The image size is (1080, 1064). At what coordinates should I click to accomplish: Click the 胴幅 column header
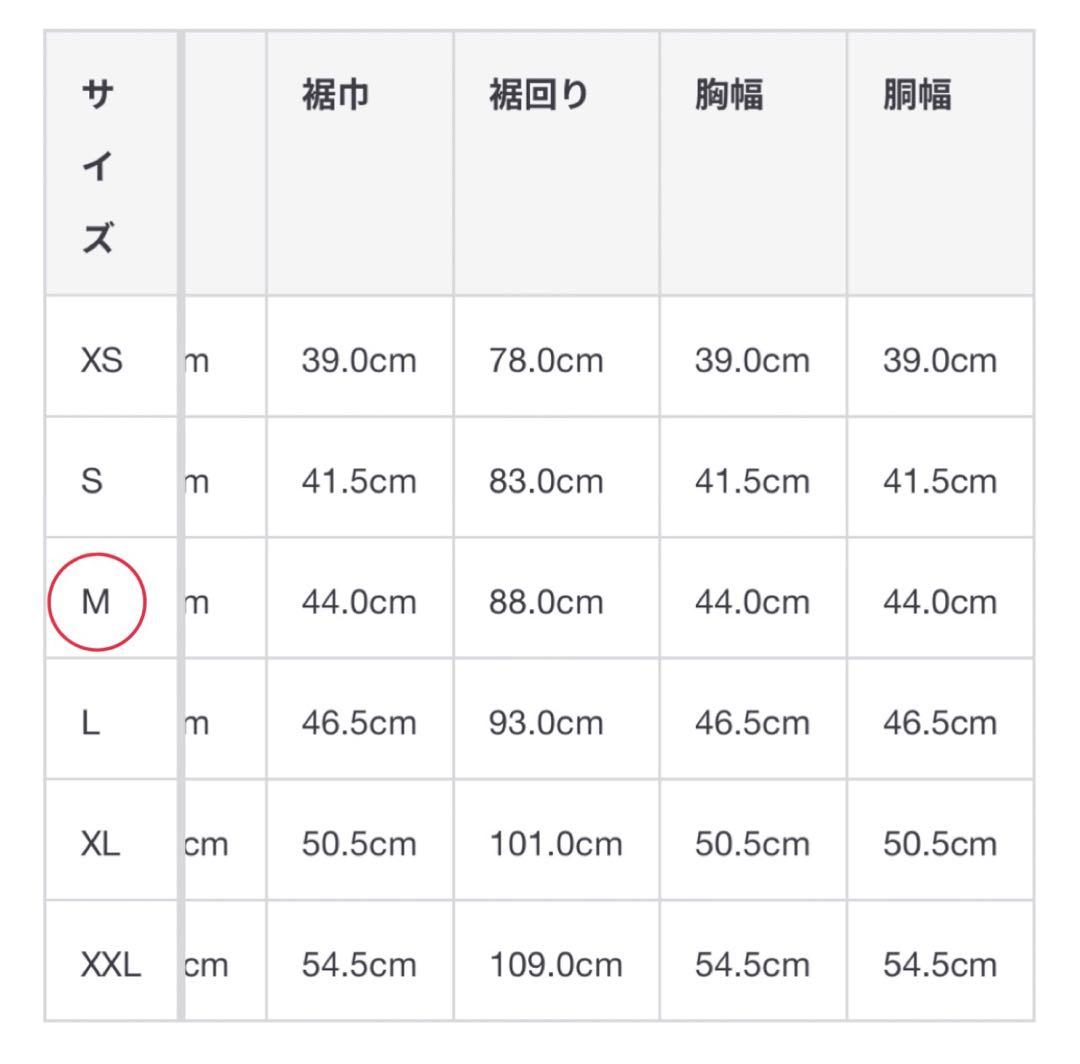click(917, 94)
